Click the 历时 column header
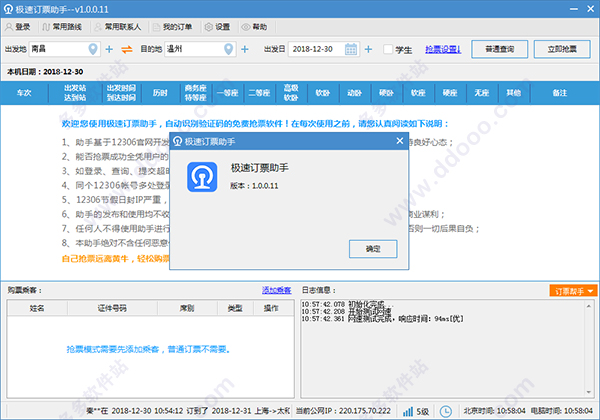The width and height of the screenshot is (600, 420). [x=160, y=93]
